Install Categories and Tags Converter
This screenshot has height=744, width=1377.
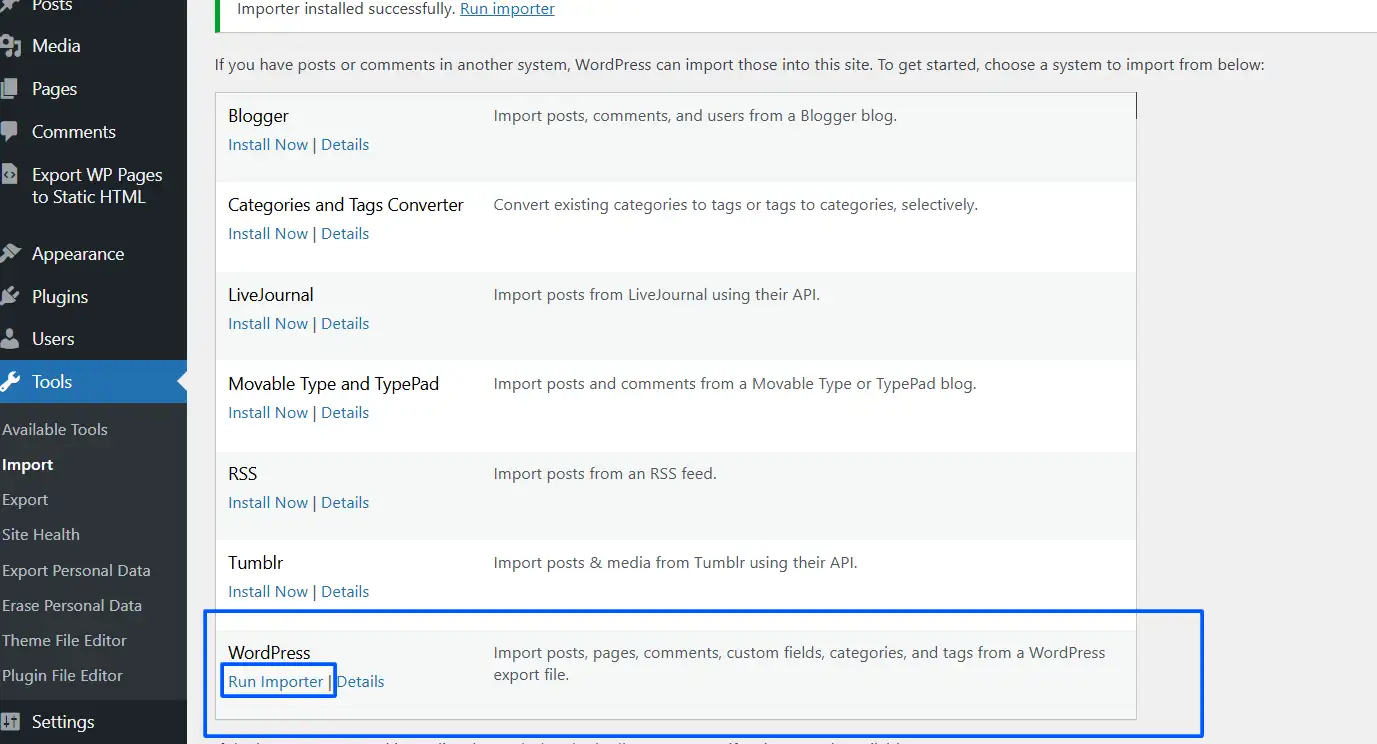click(268, 234)
